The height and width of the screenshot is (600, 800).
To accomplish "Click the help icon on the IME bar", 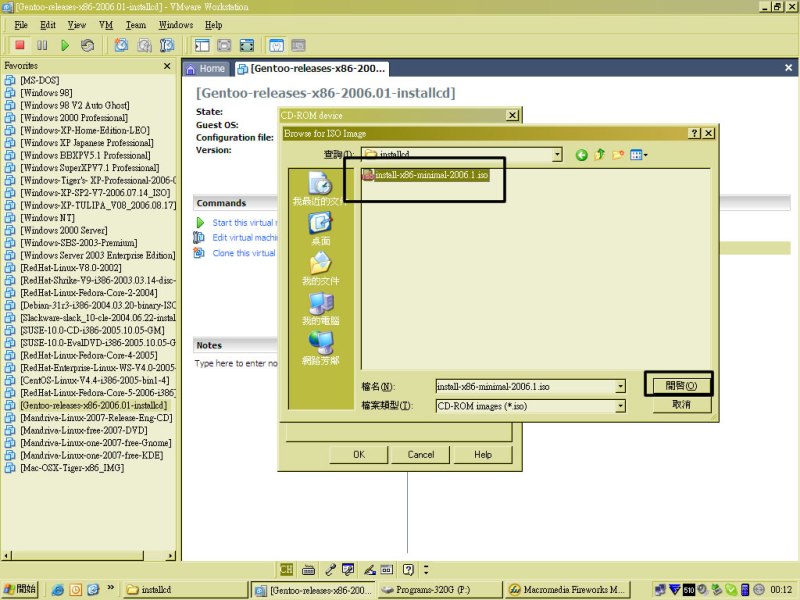I will (x=408, y=569).
